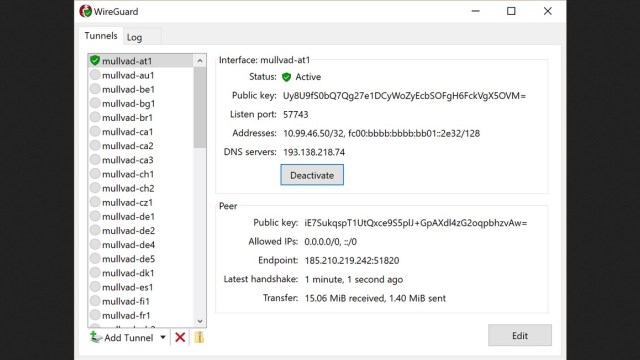Select the mullvad-dk1 tunnel

[x=141, y=273]
